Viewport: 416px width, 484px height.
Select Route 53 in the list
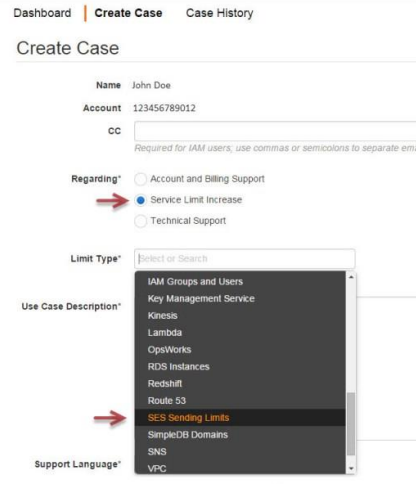tap(240, 401)
